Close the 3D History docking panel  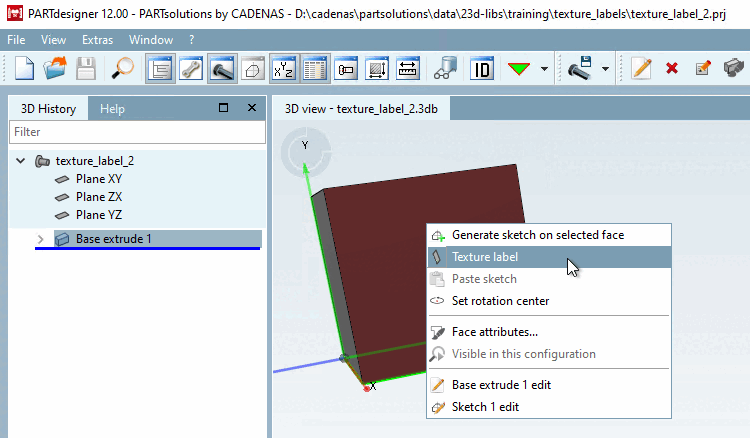point(252,108)
